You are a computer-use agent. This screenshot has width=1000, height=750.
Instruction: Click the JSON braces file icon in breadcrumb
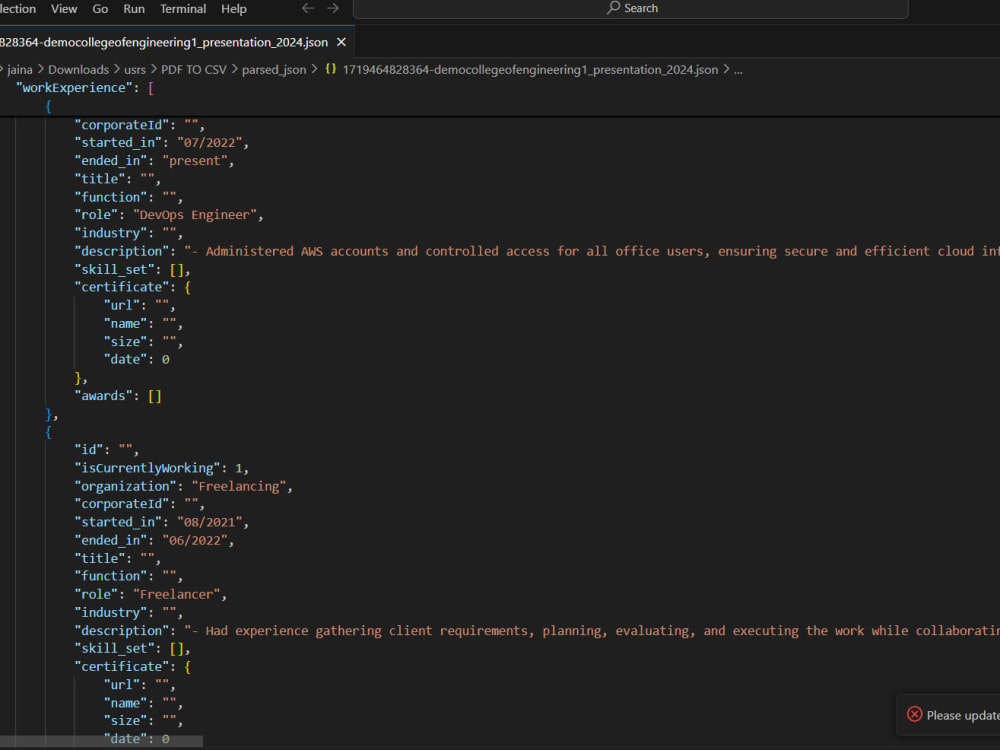330,69
